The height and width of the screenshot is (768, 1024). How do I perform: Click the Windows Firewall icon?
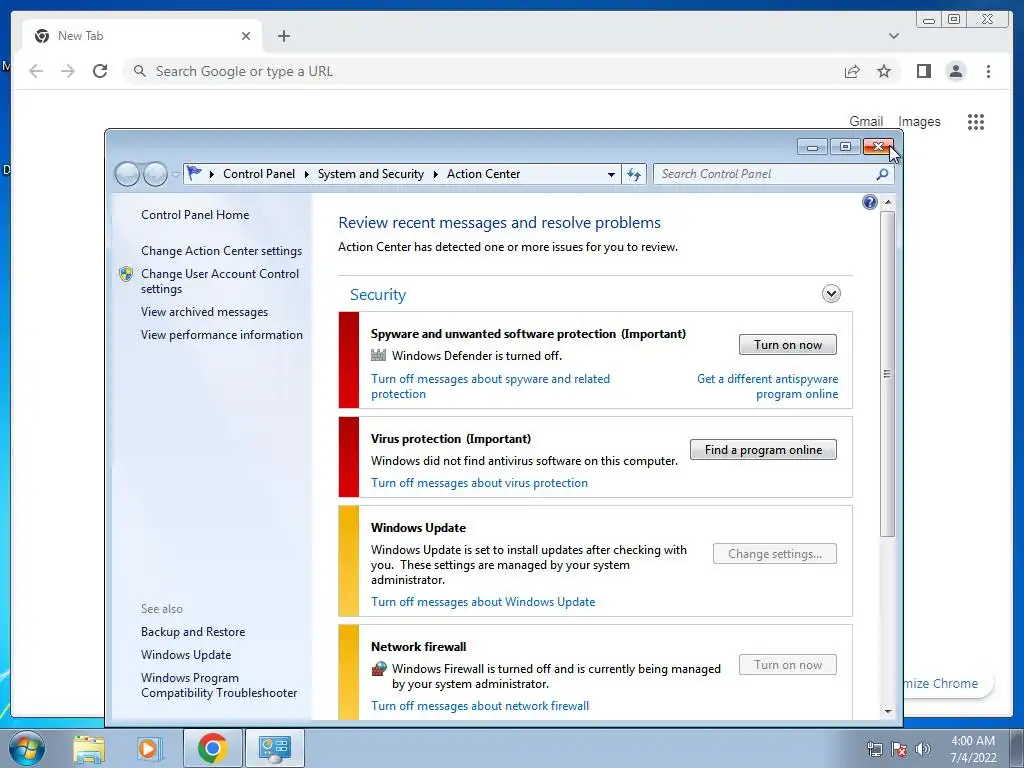click(x=379, y=669)
